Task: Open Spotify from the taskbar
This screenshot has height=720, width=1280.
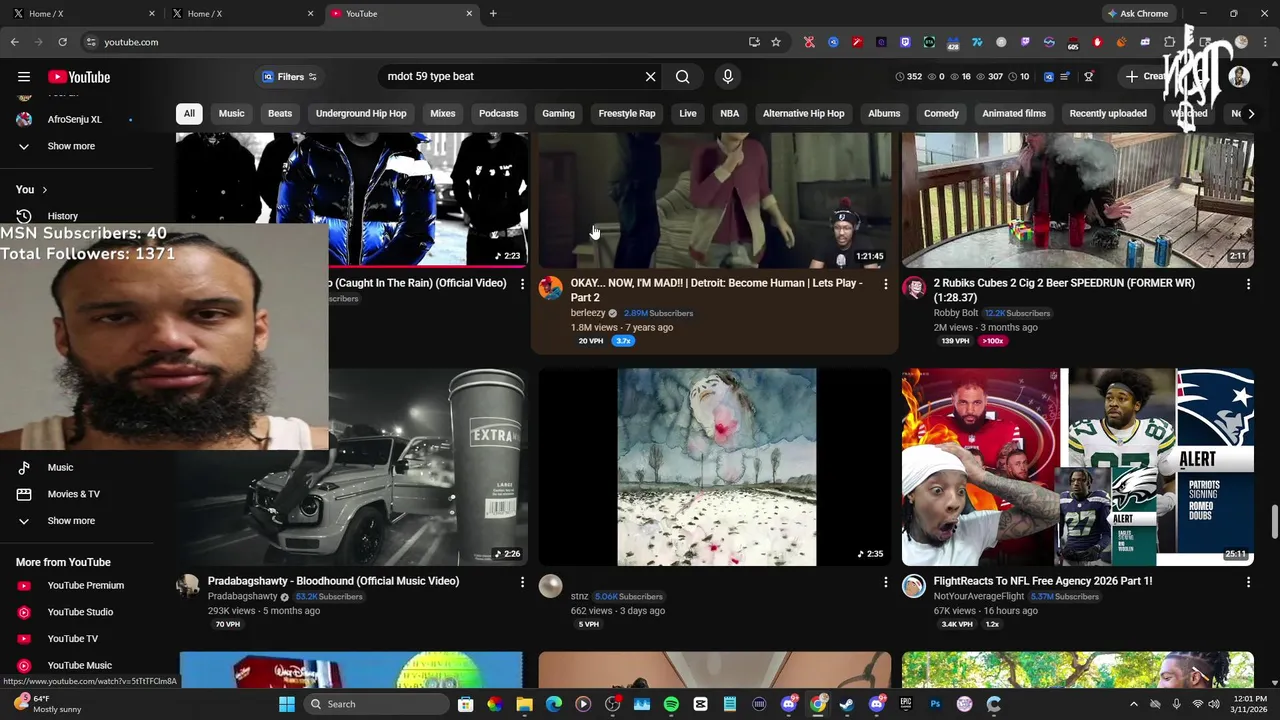Action: [671, 704]
